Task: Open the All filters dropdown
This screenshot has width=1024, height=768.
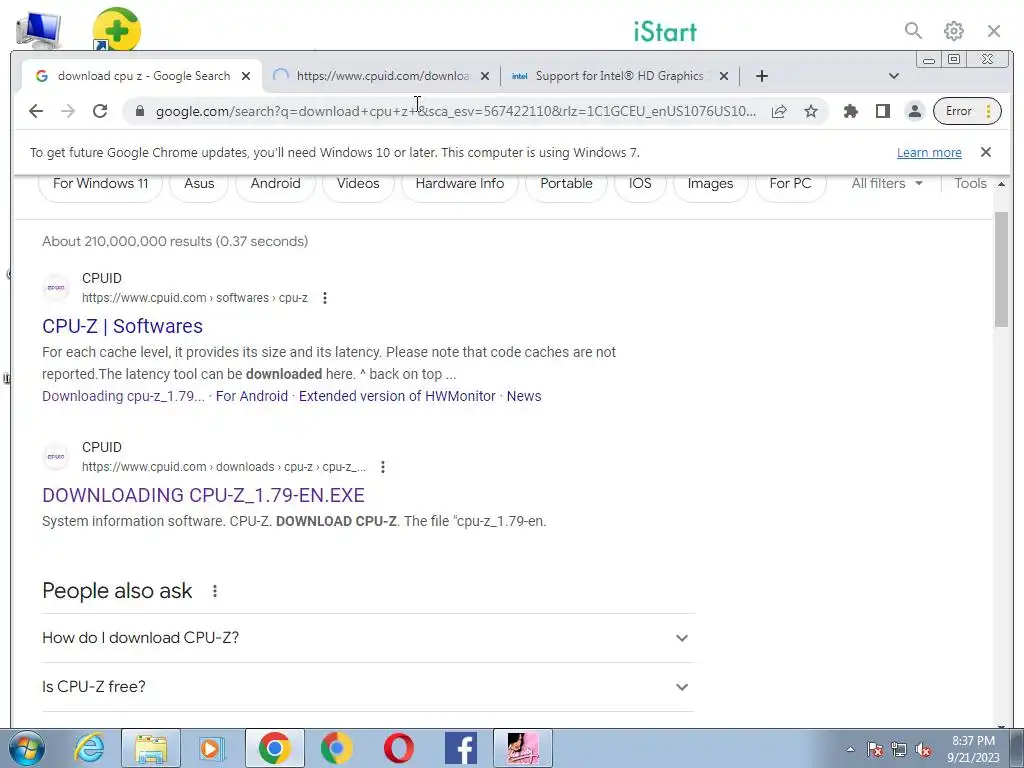Action: tap(887, 184)
